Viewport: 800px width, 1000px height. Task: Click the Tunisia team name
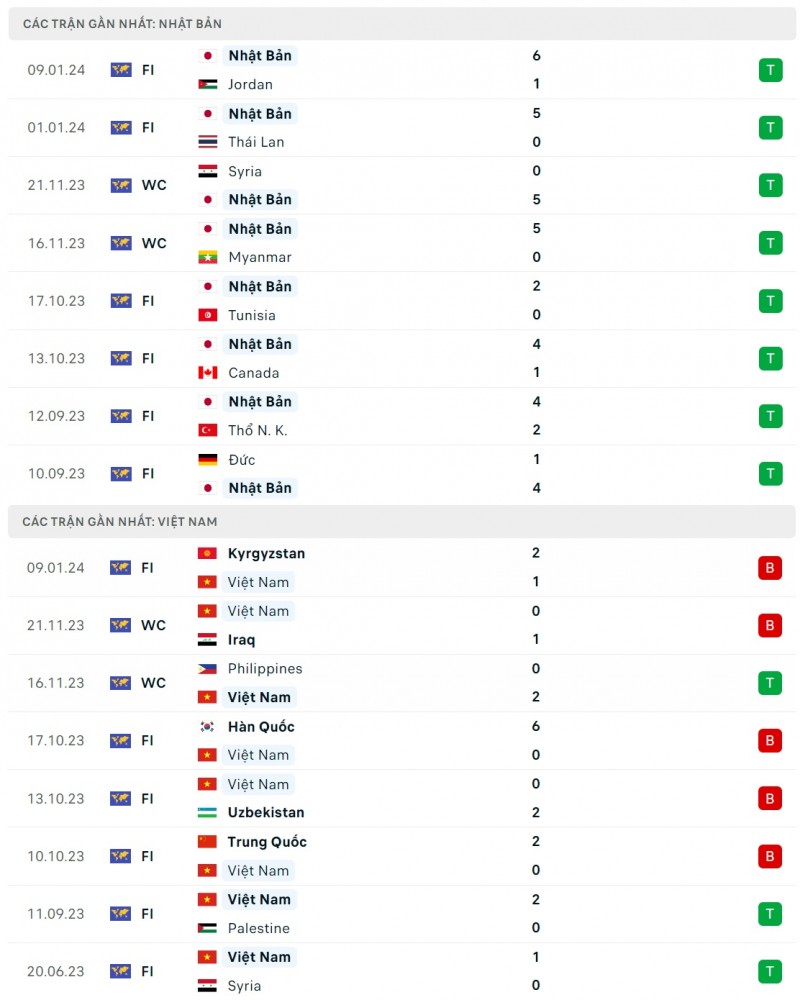click(x=252, y=315)
